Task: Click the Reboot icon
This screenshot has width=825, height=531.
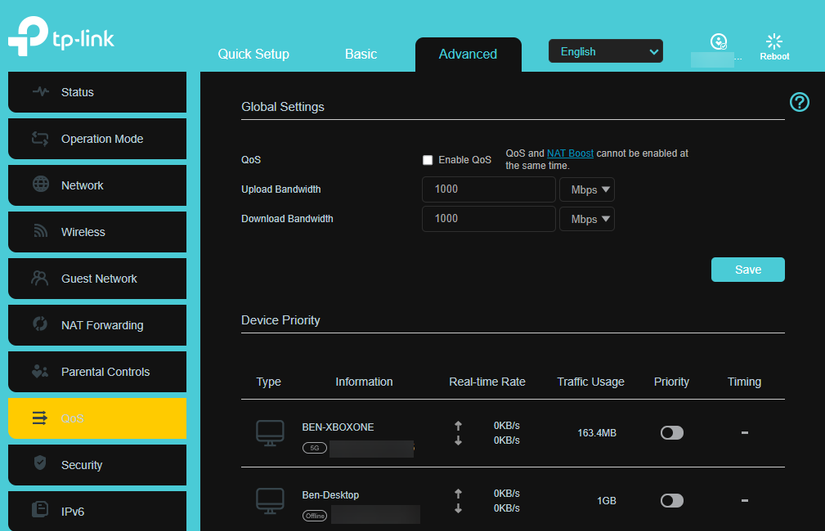Action: [x=774, y=42]
